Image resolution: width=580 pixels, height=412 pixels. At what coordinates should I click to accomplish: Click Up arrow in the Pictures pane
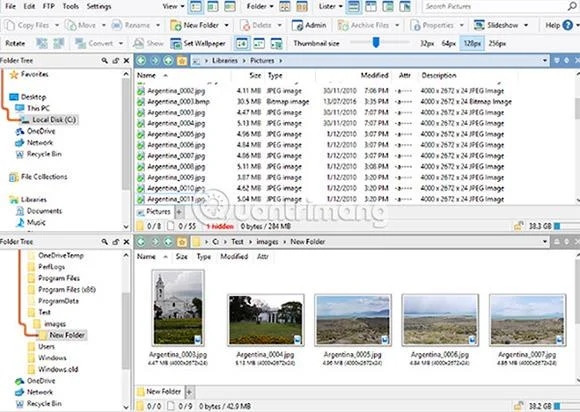click(x=168, y=60)
